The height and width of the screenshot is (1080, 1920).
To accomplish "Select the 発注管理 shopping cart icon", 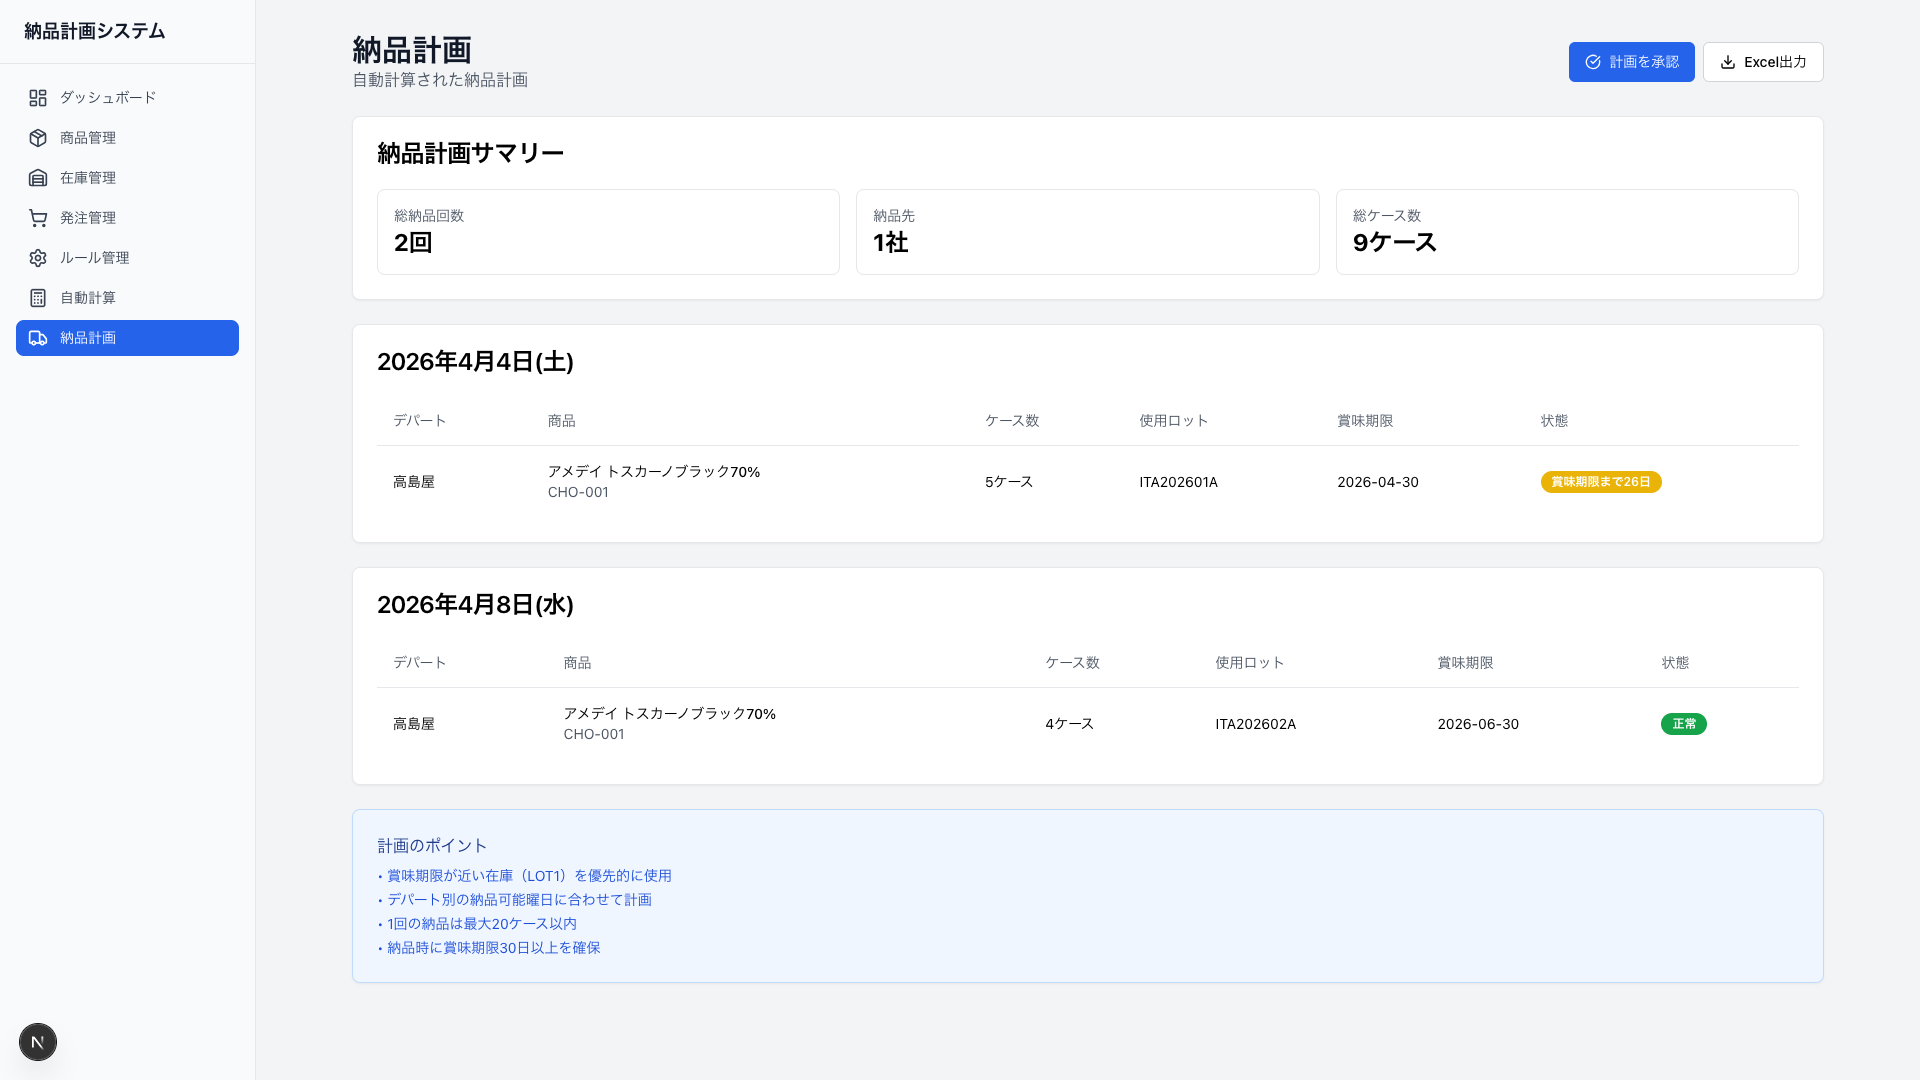I will tap(38, 218).
